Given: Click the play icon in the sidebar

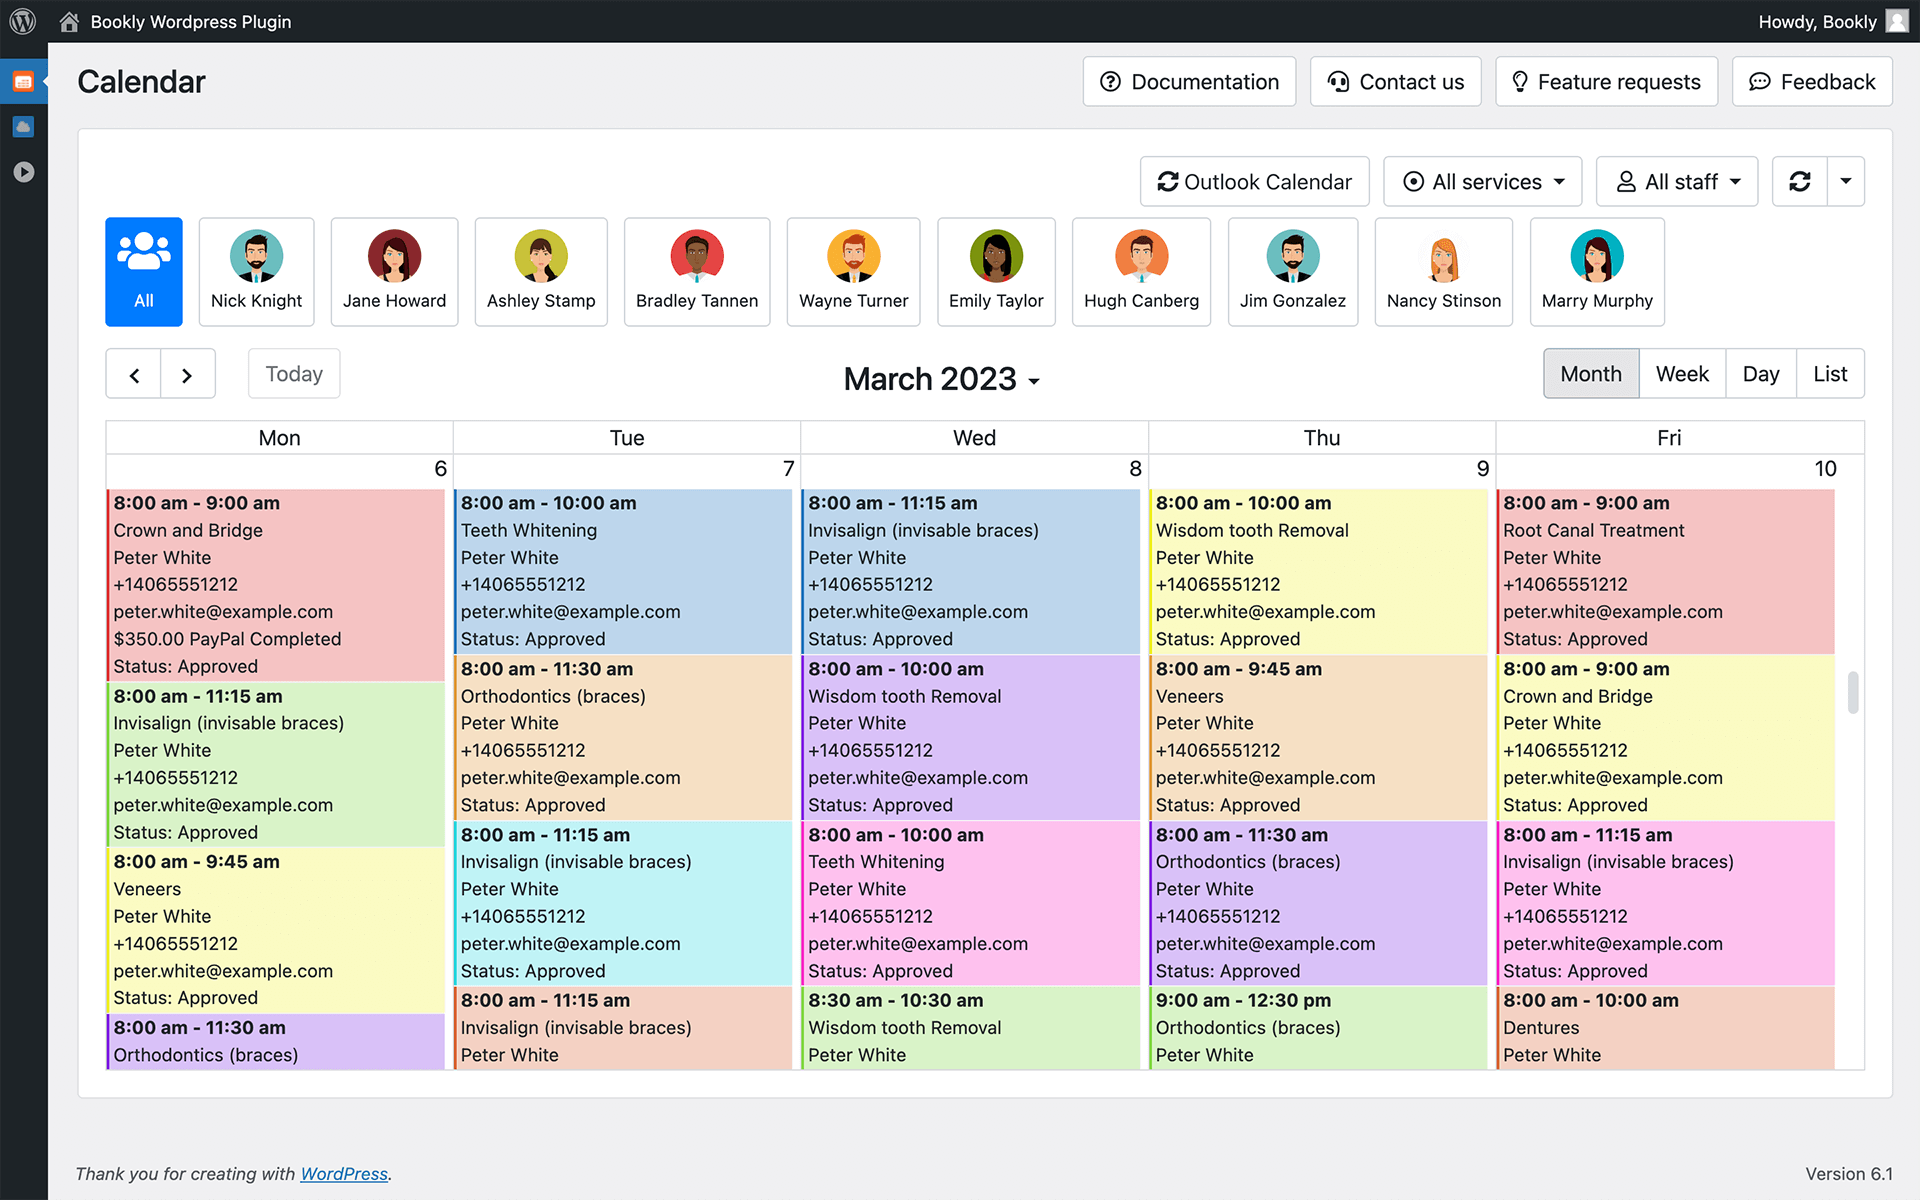Looking at the screenshot, I should coord(24,171).
